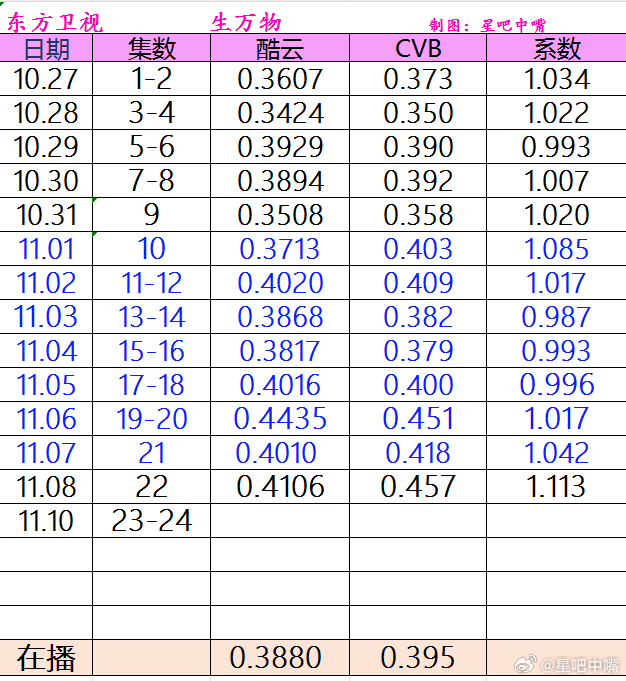This screenshot has width=626, height=681.
Task: Select the 酷云 header cell
Action: click(x=280, y=48)
